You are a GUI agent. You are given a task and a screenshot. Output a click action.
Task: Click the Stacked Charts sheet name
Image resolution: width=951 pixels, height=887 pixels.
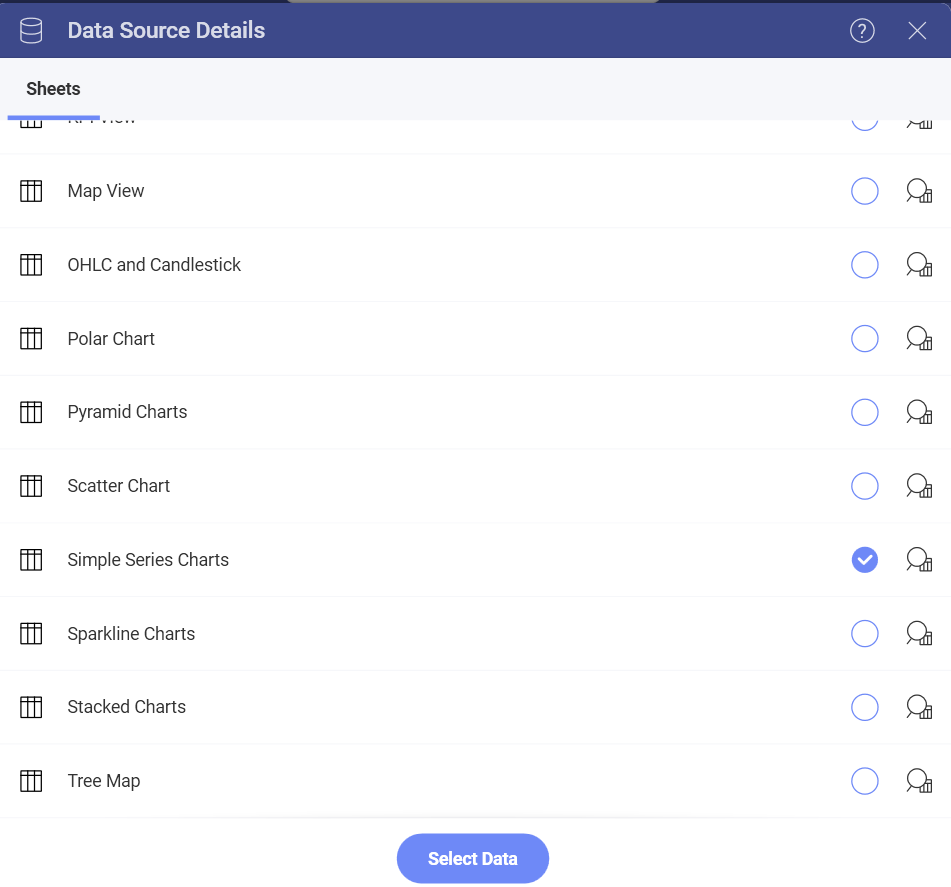pyautogui.click(x=126, y=707)
